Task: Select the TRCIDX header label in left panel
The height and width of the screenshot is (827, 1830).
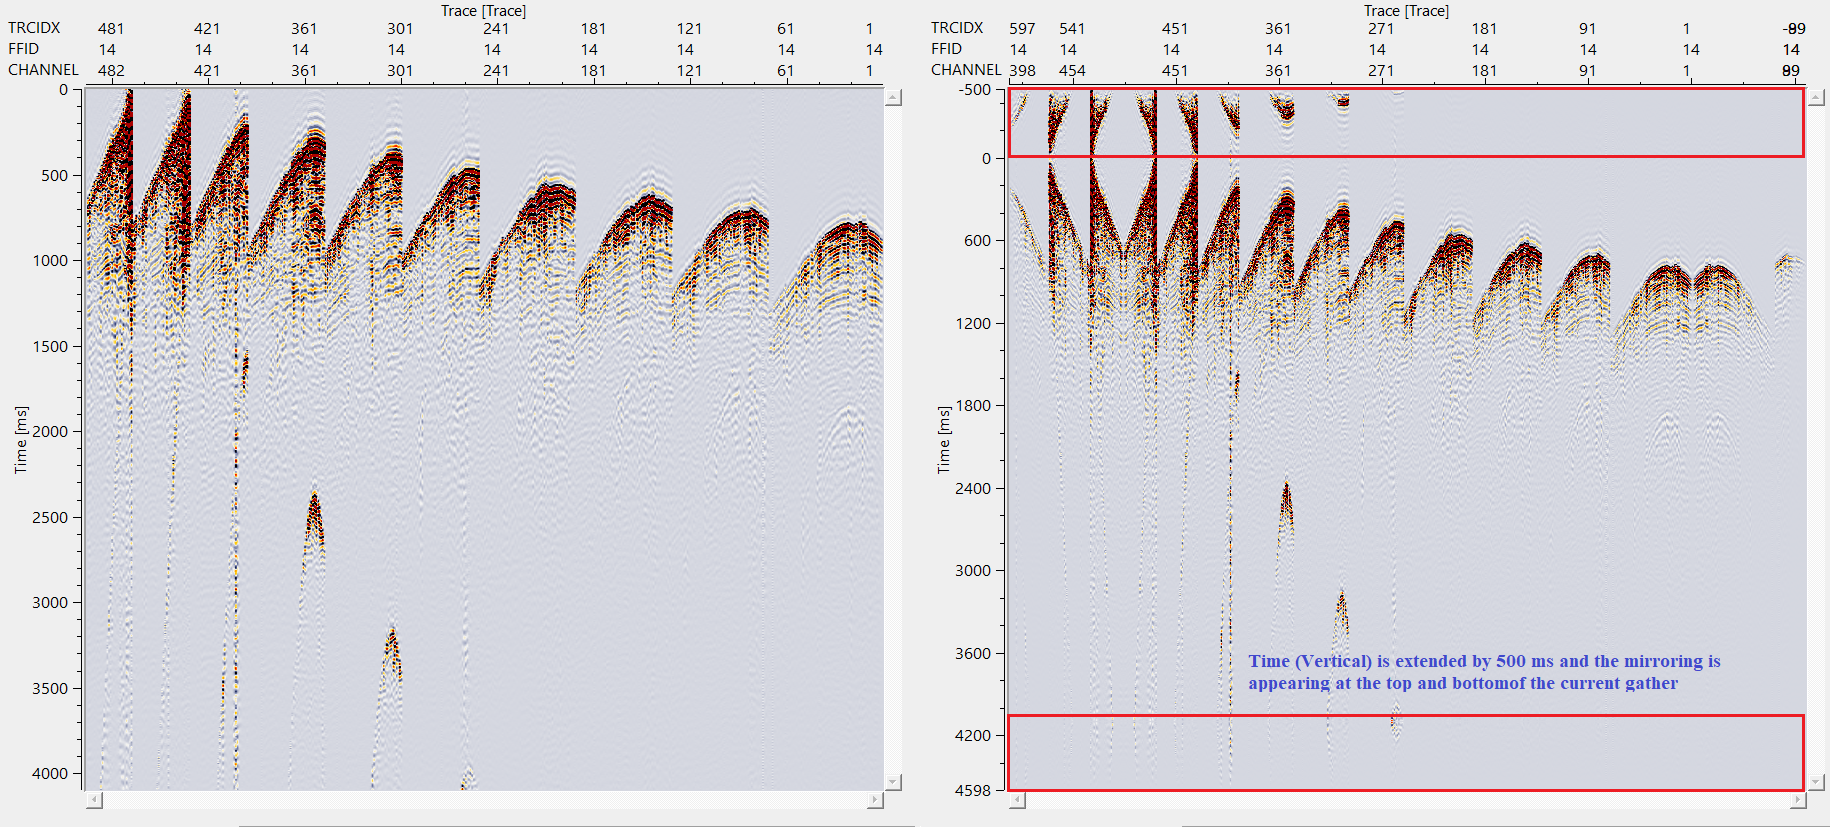Action: (x=34, y=28)
